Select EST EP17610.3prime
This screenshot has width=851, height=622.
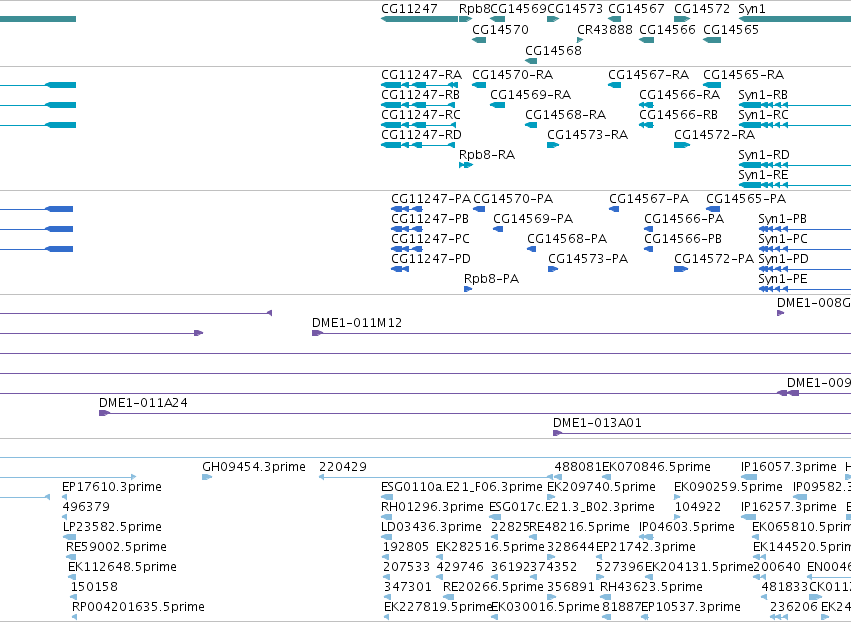tap(112, 487)
